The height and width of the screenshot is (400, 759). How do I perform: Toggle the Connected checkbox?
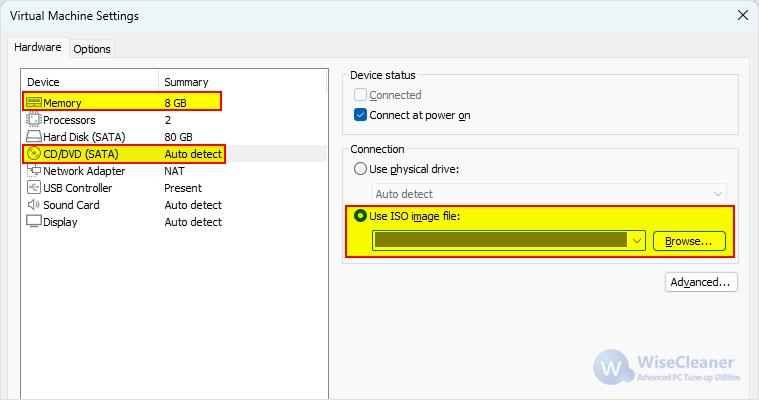pyautogui.click(x=360, y=94)
